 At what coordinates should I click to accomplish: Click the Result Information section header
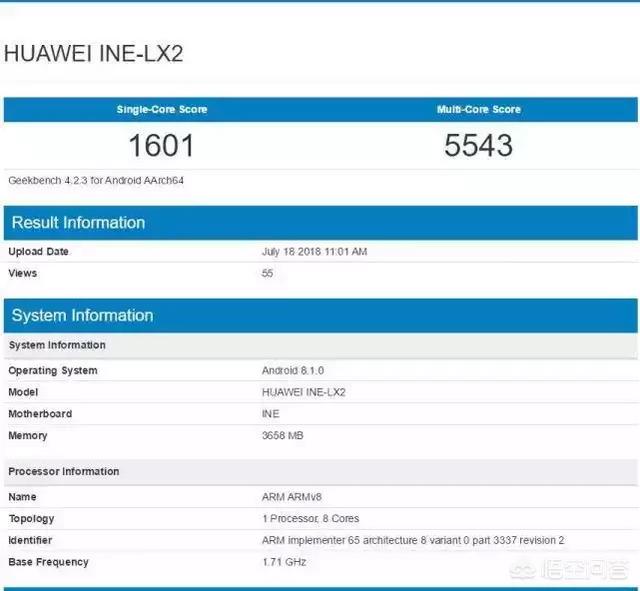point(320,223)
